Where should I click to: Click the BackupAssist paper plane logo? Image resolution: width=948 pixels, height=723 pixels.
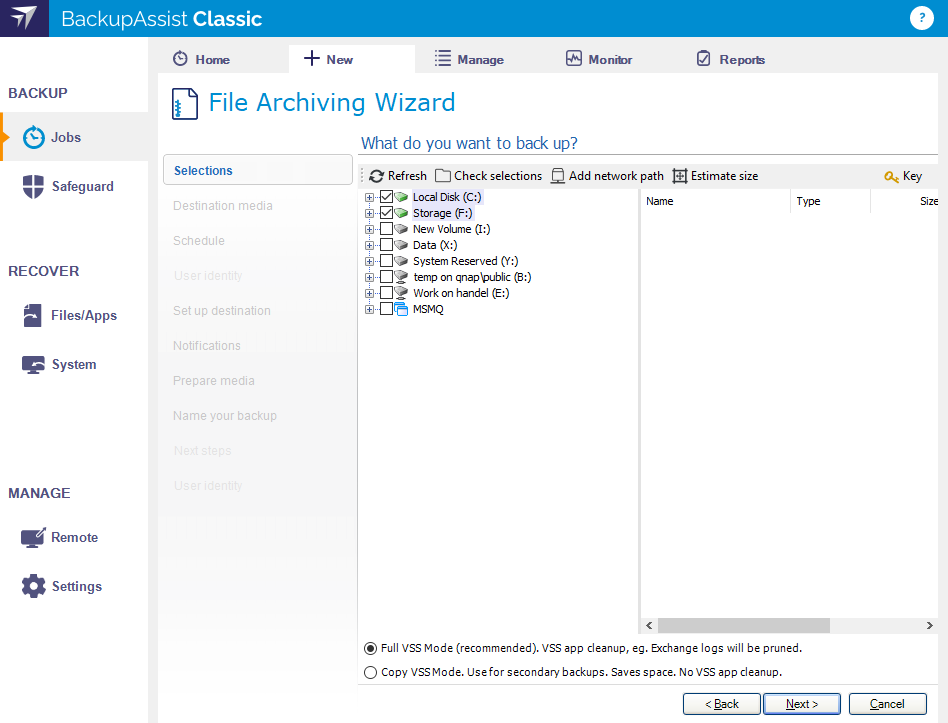(x=24, y=18)
